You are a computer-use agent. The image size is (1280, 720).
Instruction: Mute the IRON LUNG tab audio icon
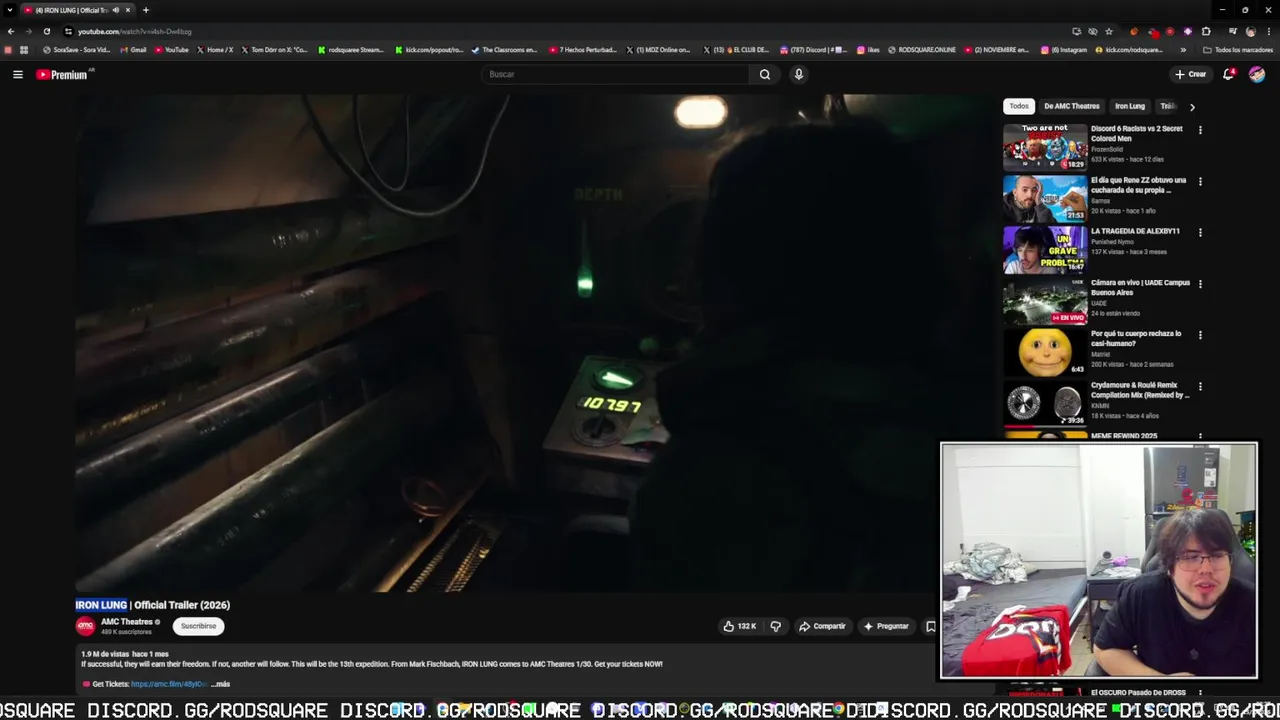(x=115, y=10)
